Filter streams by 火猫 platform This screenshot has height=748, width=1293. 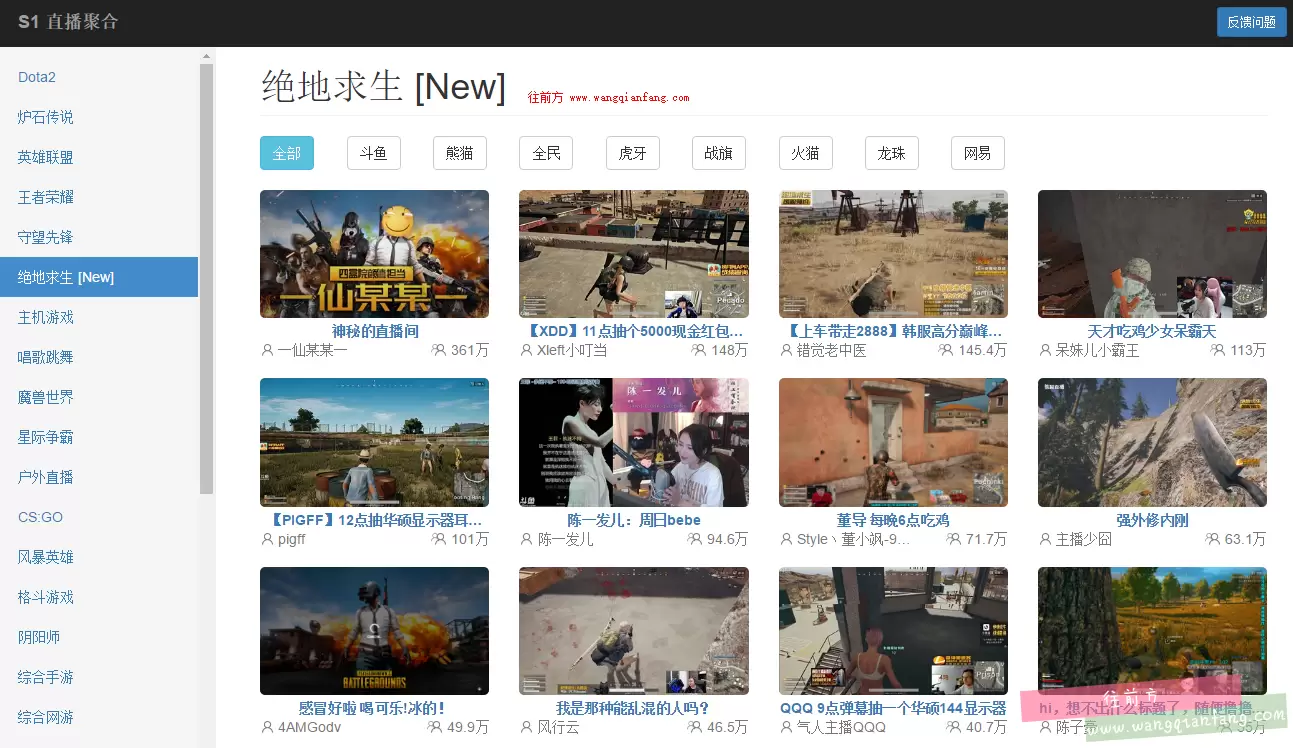[x=806, y=153]
